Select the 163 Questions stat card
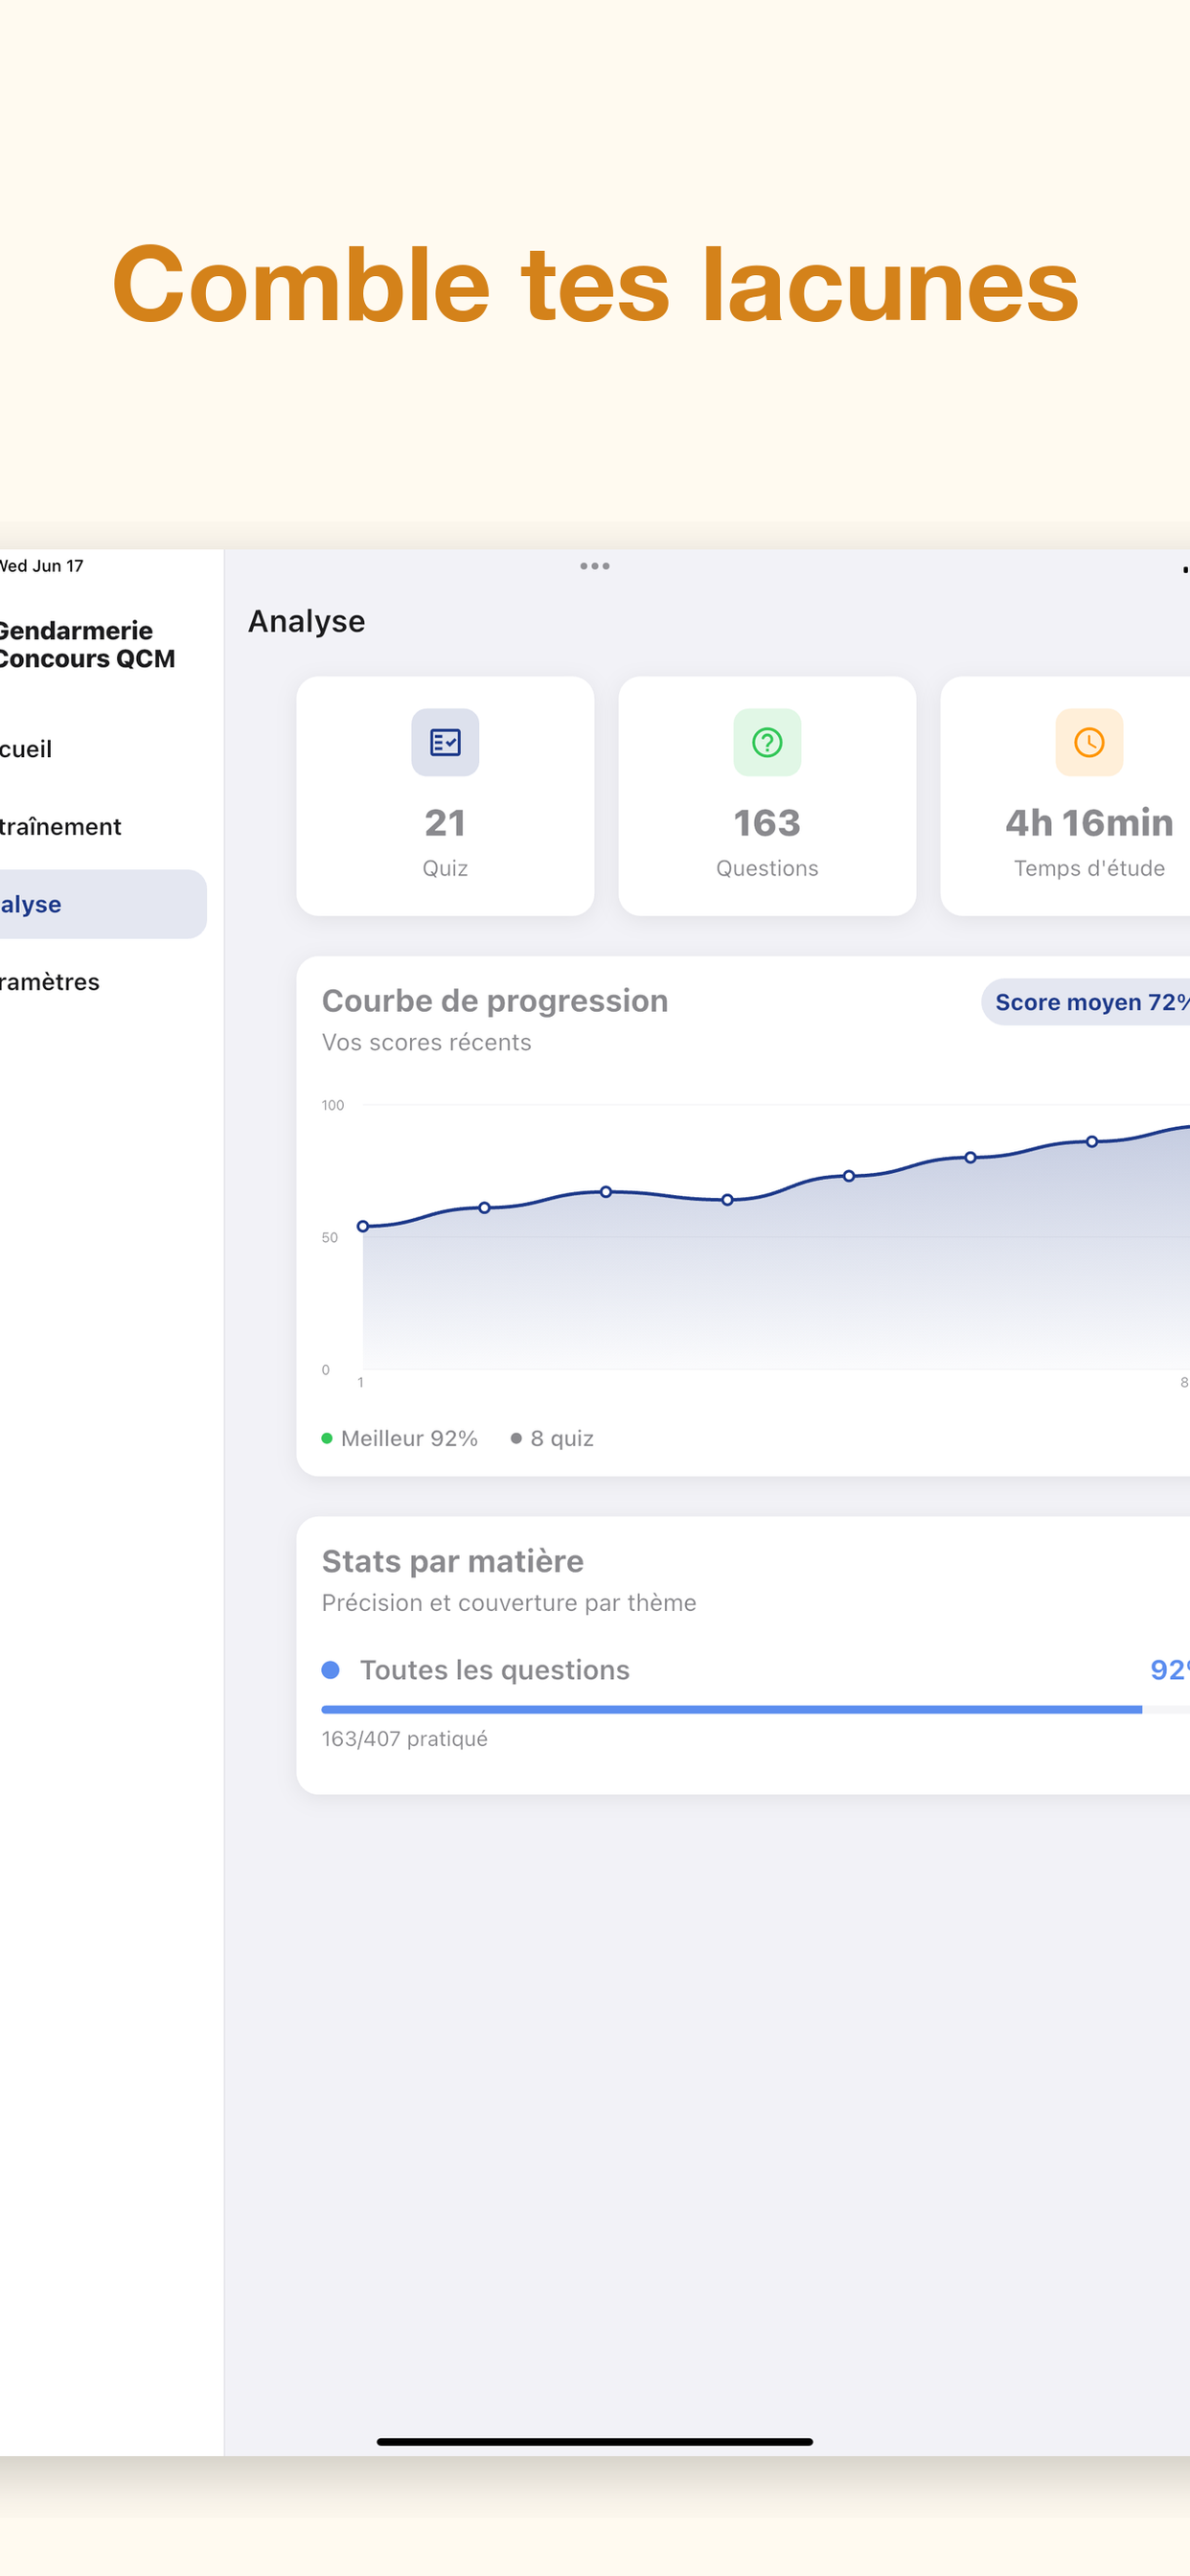 pyautogui.click(x=767, y=796)
